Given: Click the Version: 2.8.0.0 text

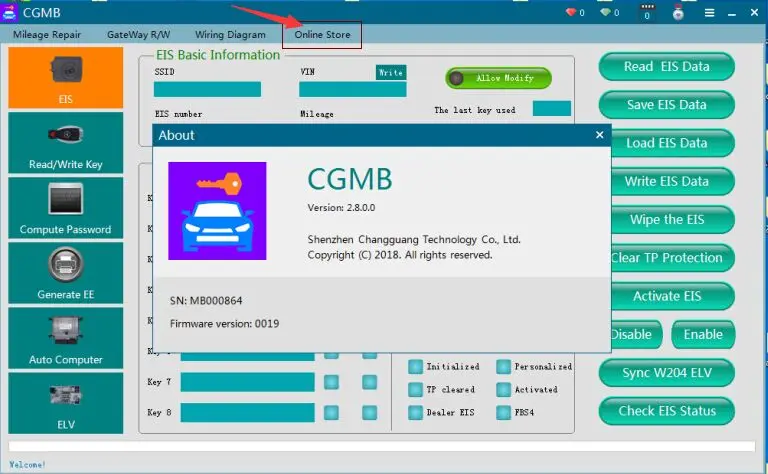Looking at the screenshot, I should click(x=341, y=208).
